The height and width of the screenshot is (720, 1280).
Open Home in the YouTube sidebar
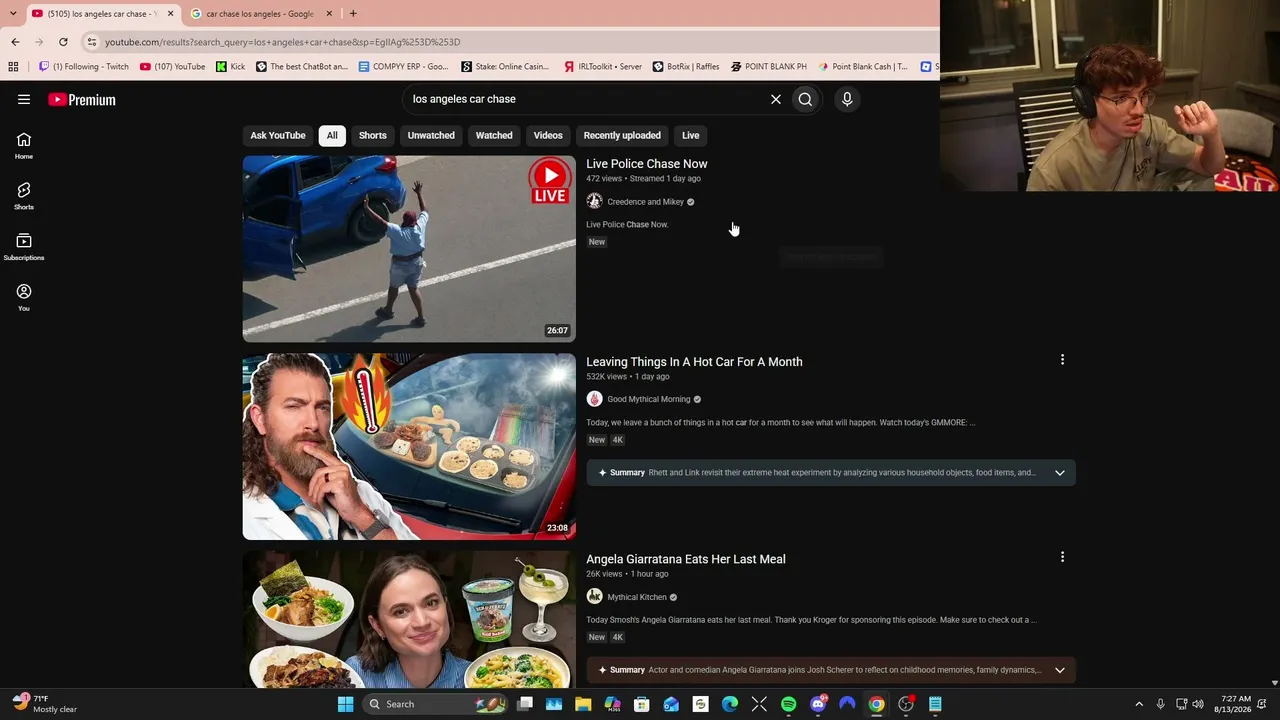(24, 146)
